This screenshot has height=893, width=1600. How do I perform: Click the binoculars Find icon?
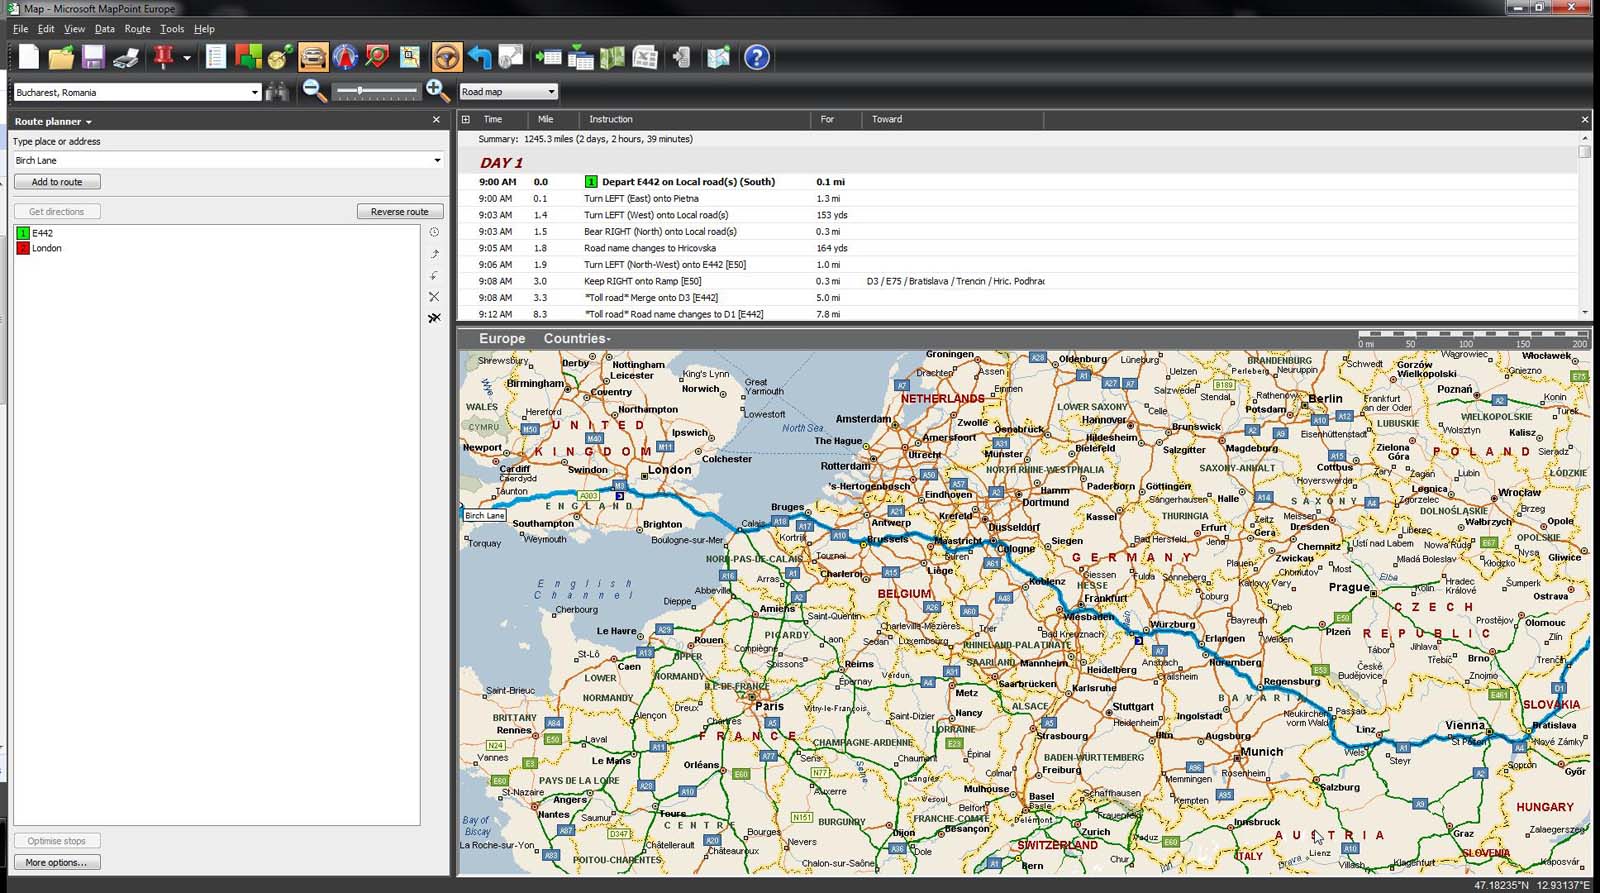click(x=277, y=91)
